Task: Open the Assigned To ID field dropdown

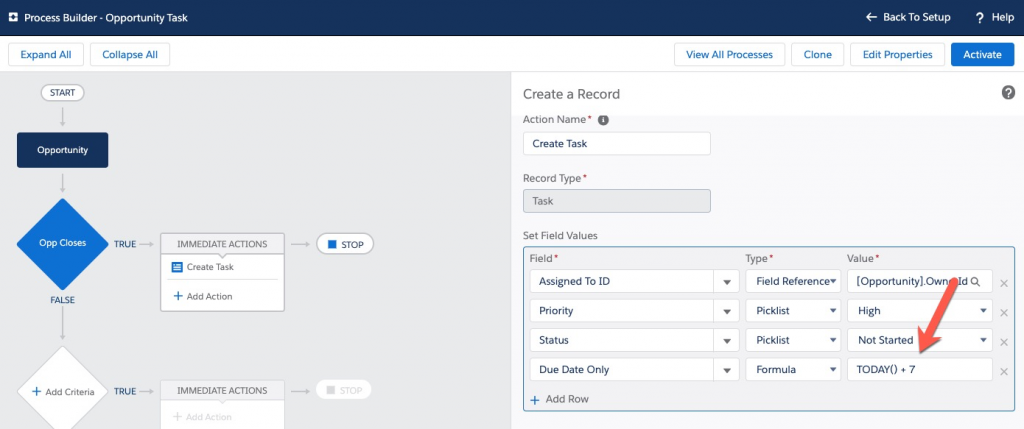Action: coord(727,282)
